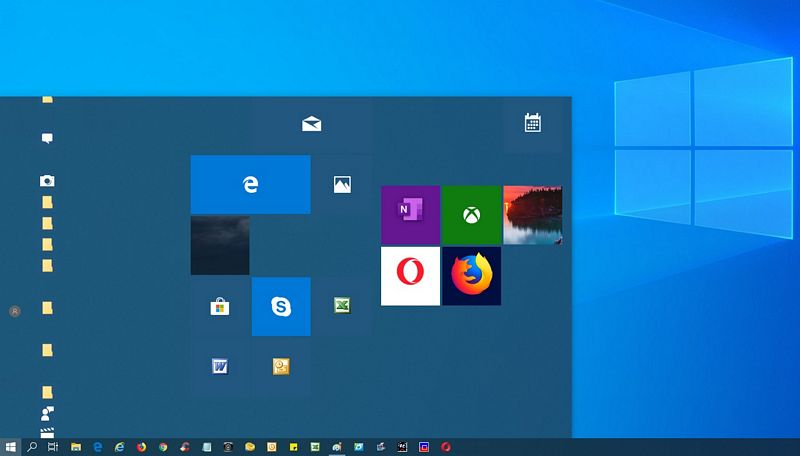This screenshot has height=456, width=800.
Task: Open the Outlook tile
Action: point(281,366)
